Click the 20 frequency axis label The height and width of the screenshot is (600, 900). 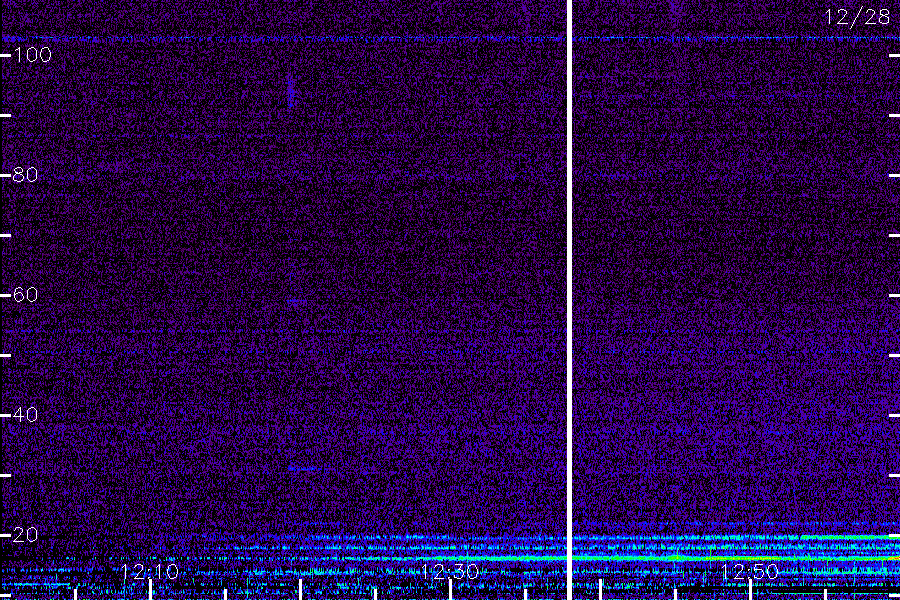pos(25,535)
